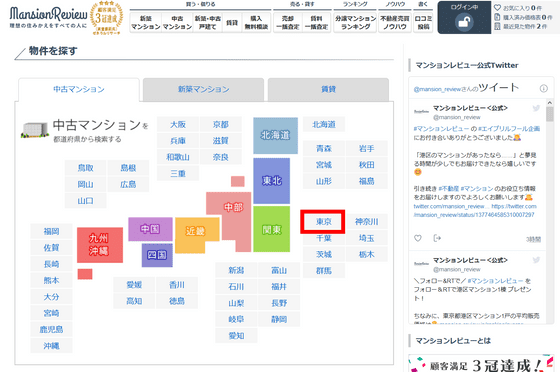Select the 東北 map region
560x372 pixels.
pyautogui.click(x=271, y=181)
